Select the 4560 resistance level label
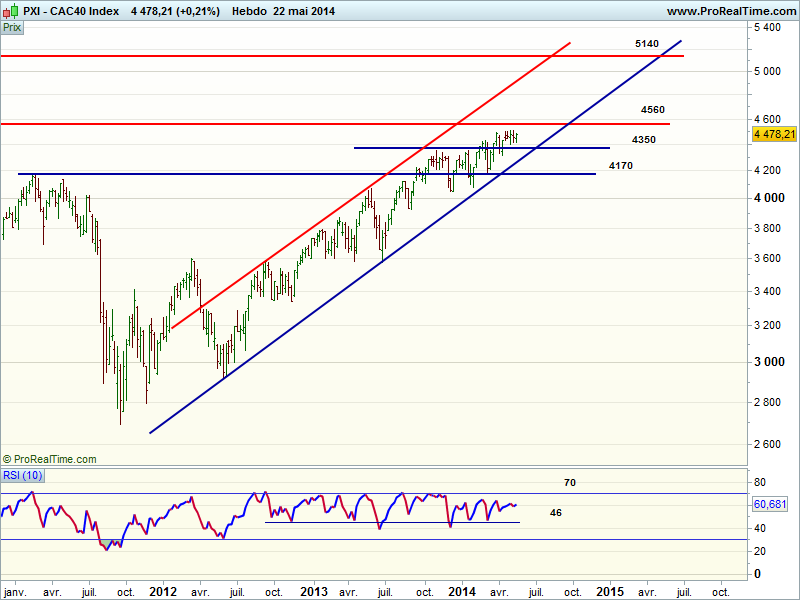This screenshot has height=600, width=800. (653, 110)
